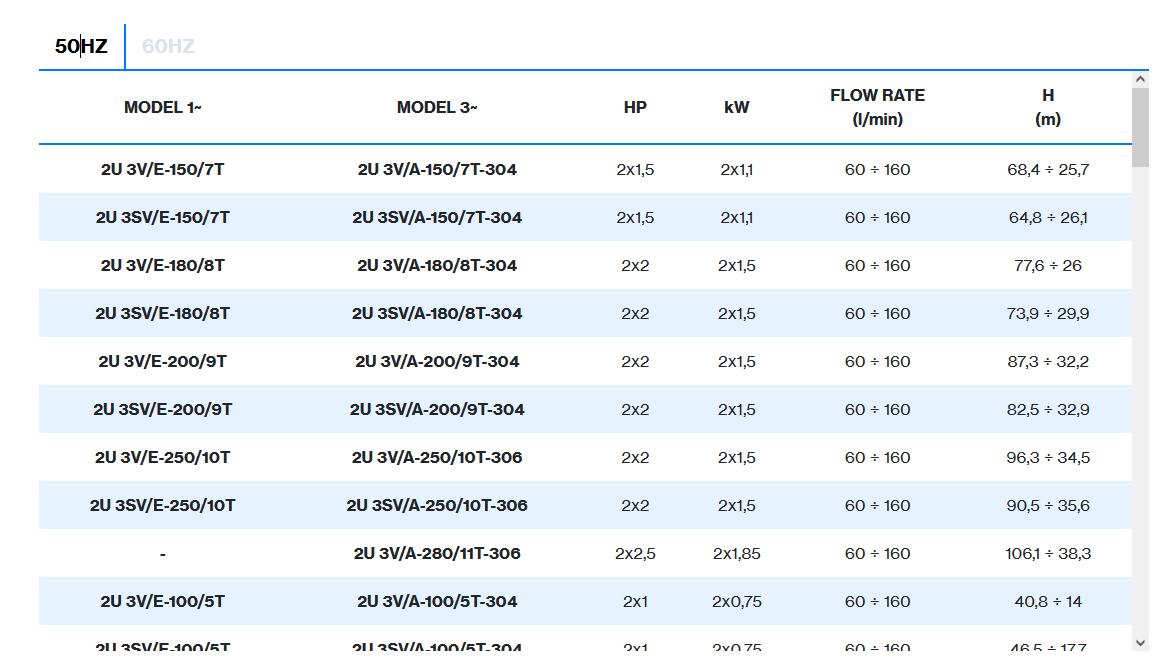Select the HP column header
Image resolution: width=1171 pixels, height=667 pixels.
tap(635, 107)
